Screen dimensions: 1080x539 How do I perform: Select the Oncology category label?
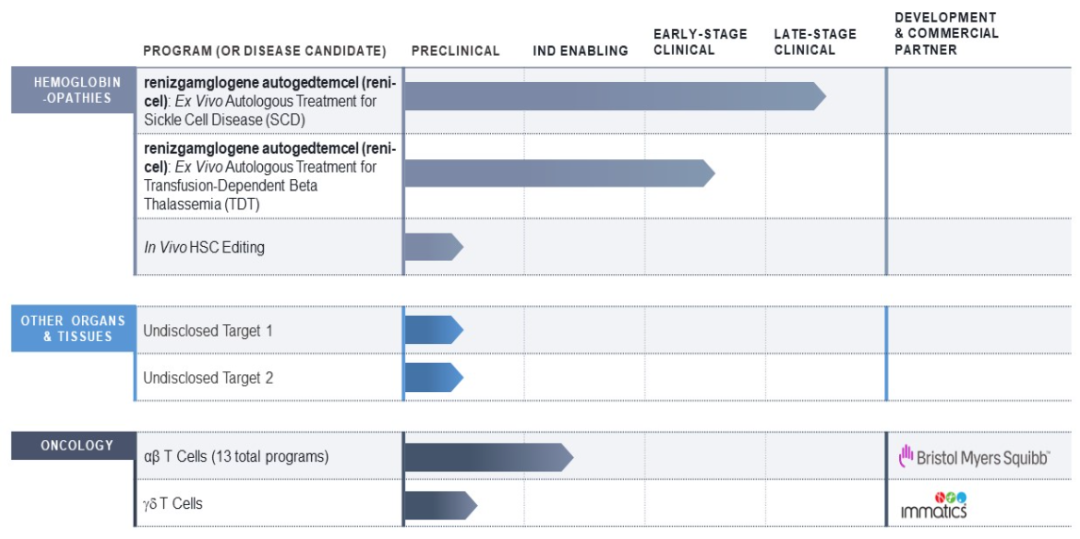pyautogui.click(x=73, y=446)
